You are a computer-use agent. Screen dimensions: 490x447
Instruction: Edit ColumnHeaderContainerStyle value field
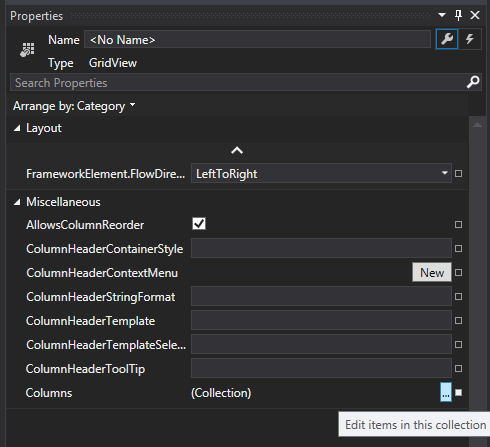(x=321, y=248)
